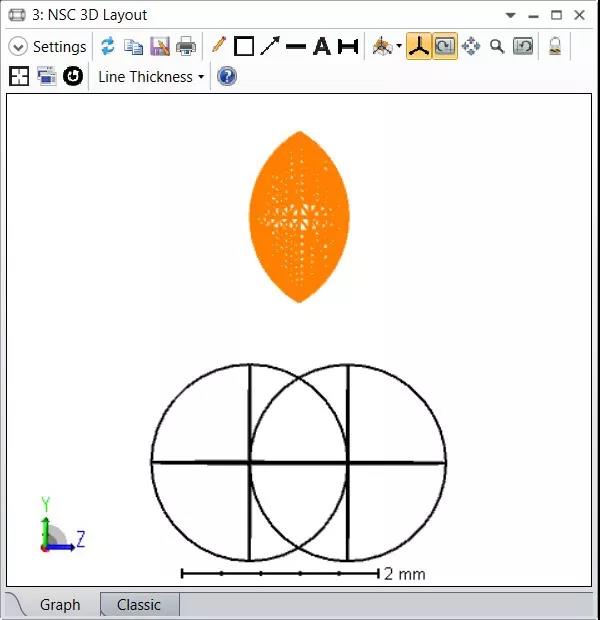Expand the Settings chevron

point(18,47)
